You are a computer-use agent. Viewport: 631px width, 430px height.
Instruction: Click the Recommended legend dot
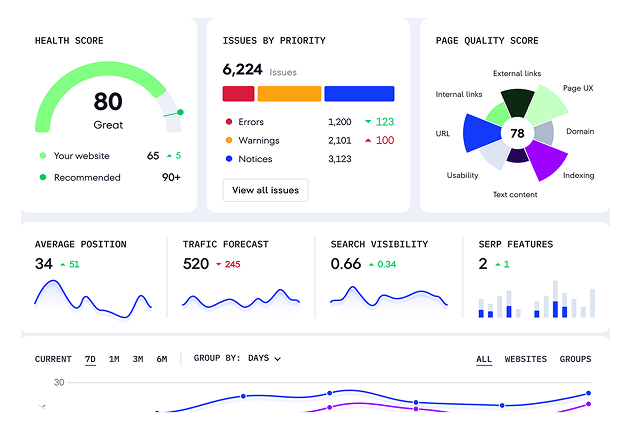click(42, 177)
